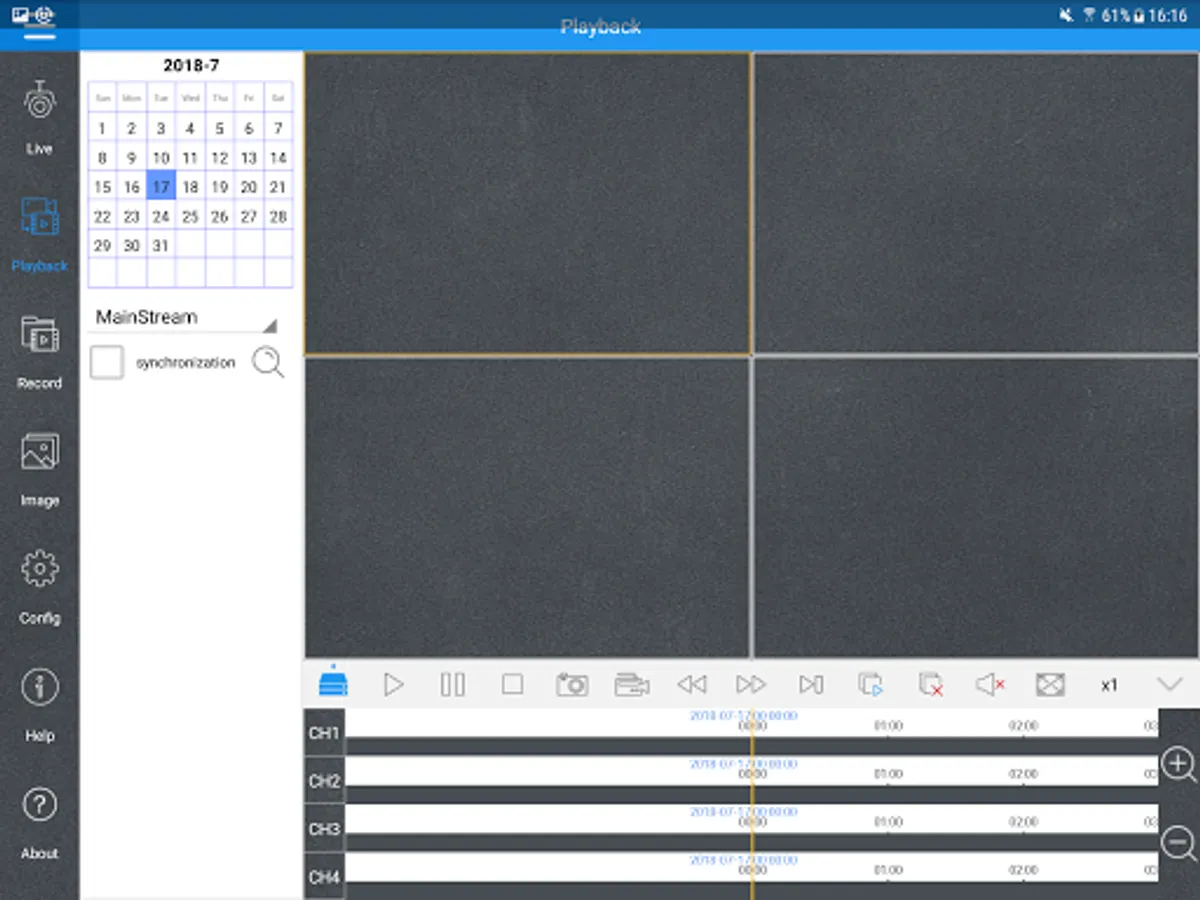
Task: Rewind playback with the double-left arrow
Action: click(691, 685)
